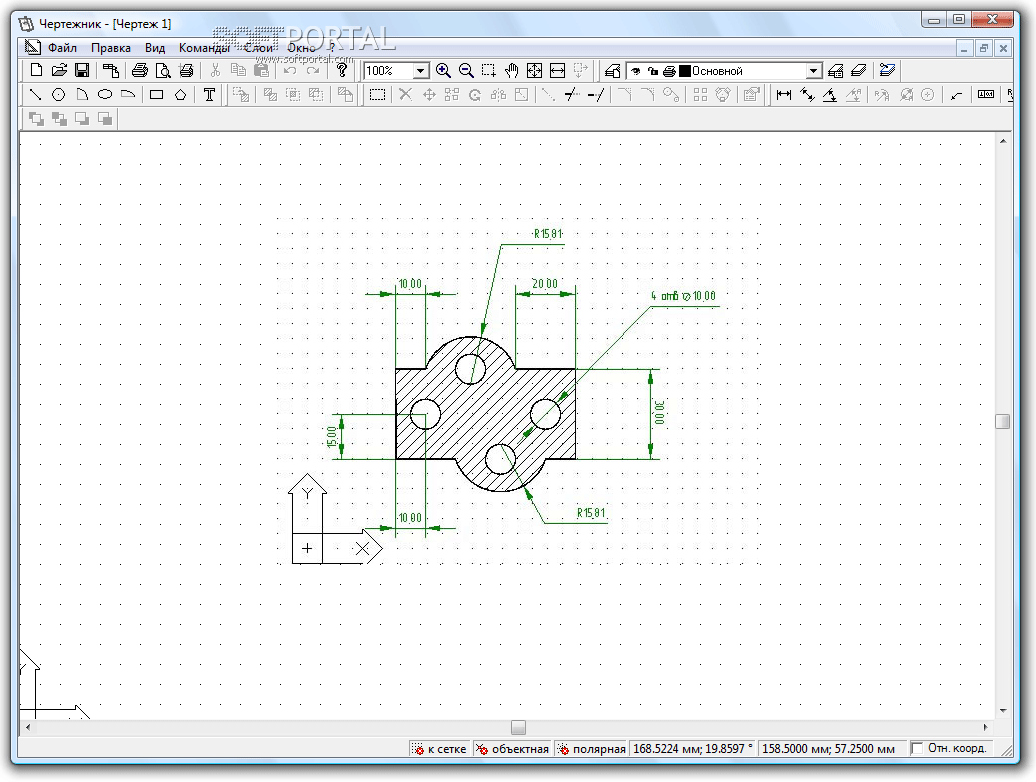Image resolution: width=1036 pixels, height=782 pixels.
Task: Open the layer manager icon
Action: tap(612, 70)
